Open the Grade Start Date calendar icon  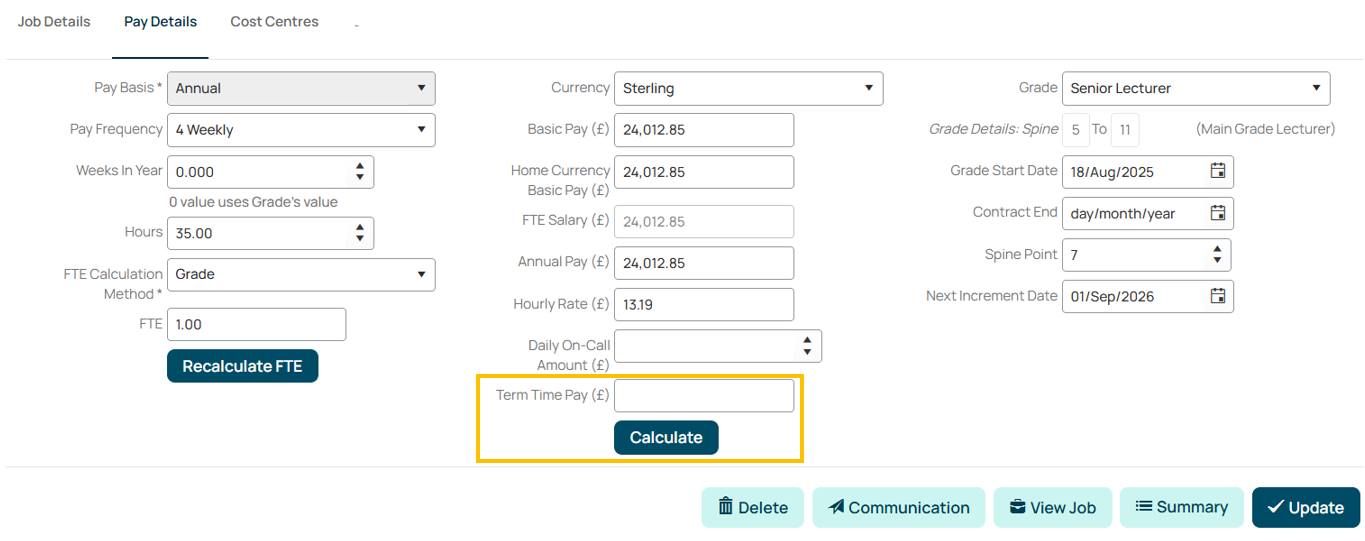pyautogui.click(x=1217, y=171)
